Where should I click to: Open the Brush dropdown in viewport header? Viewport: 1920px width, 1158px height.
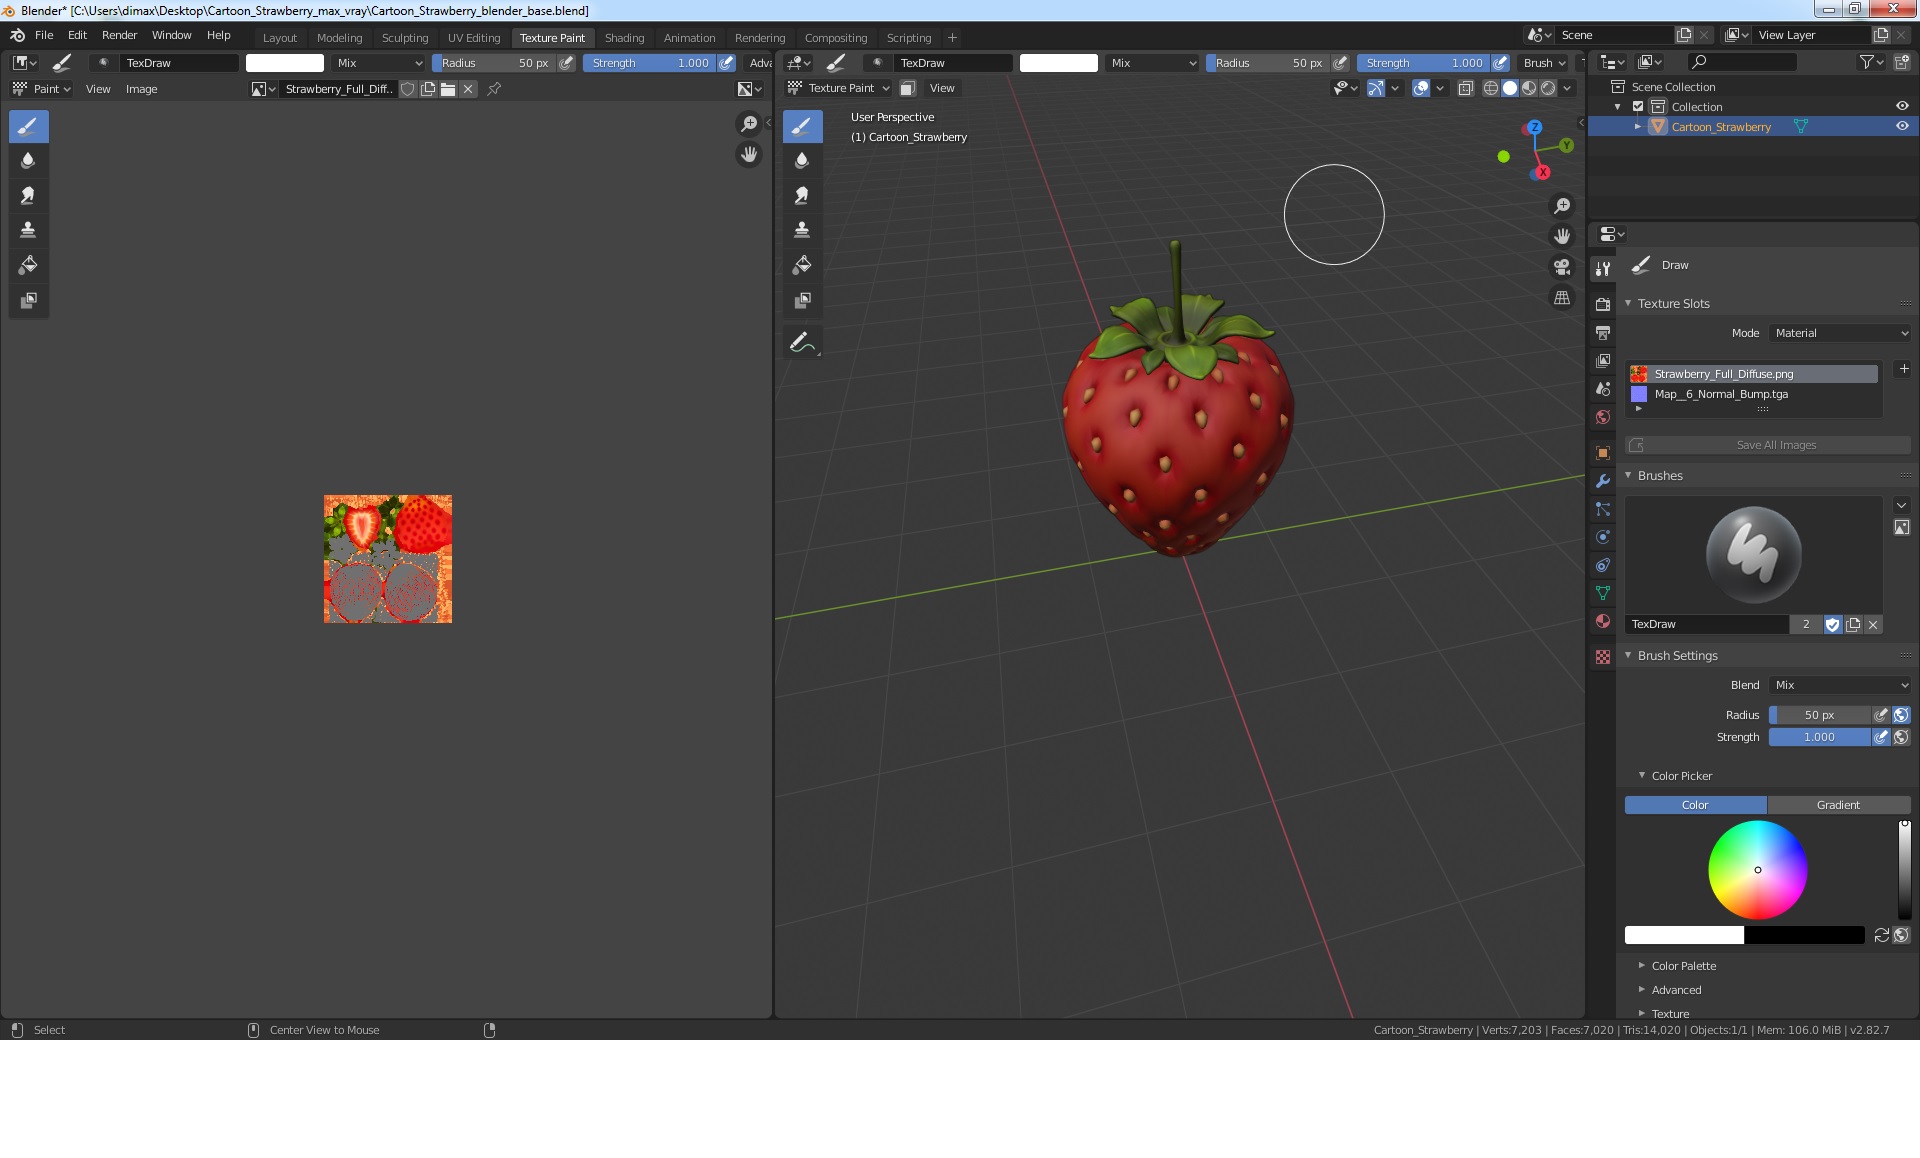point(1545,63)
